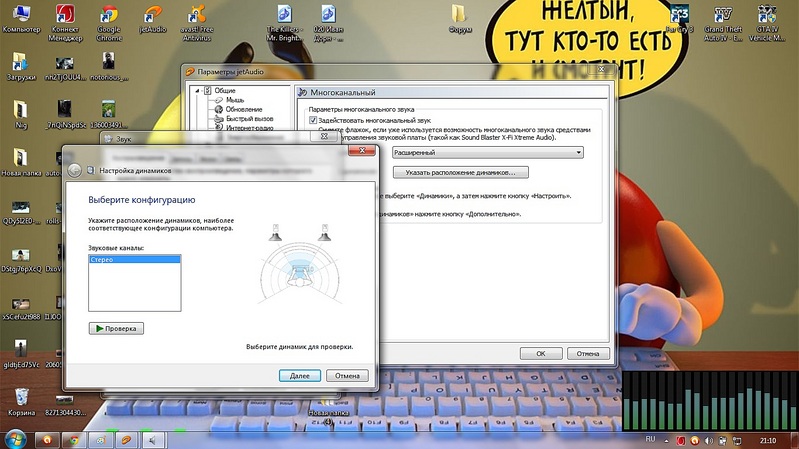Click Указать расположение динамиков button

(x=460, y=173)
